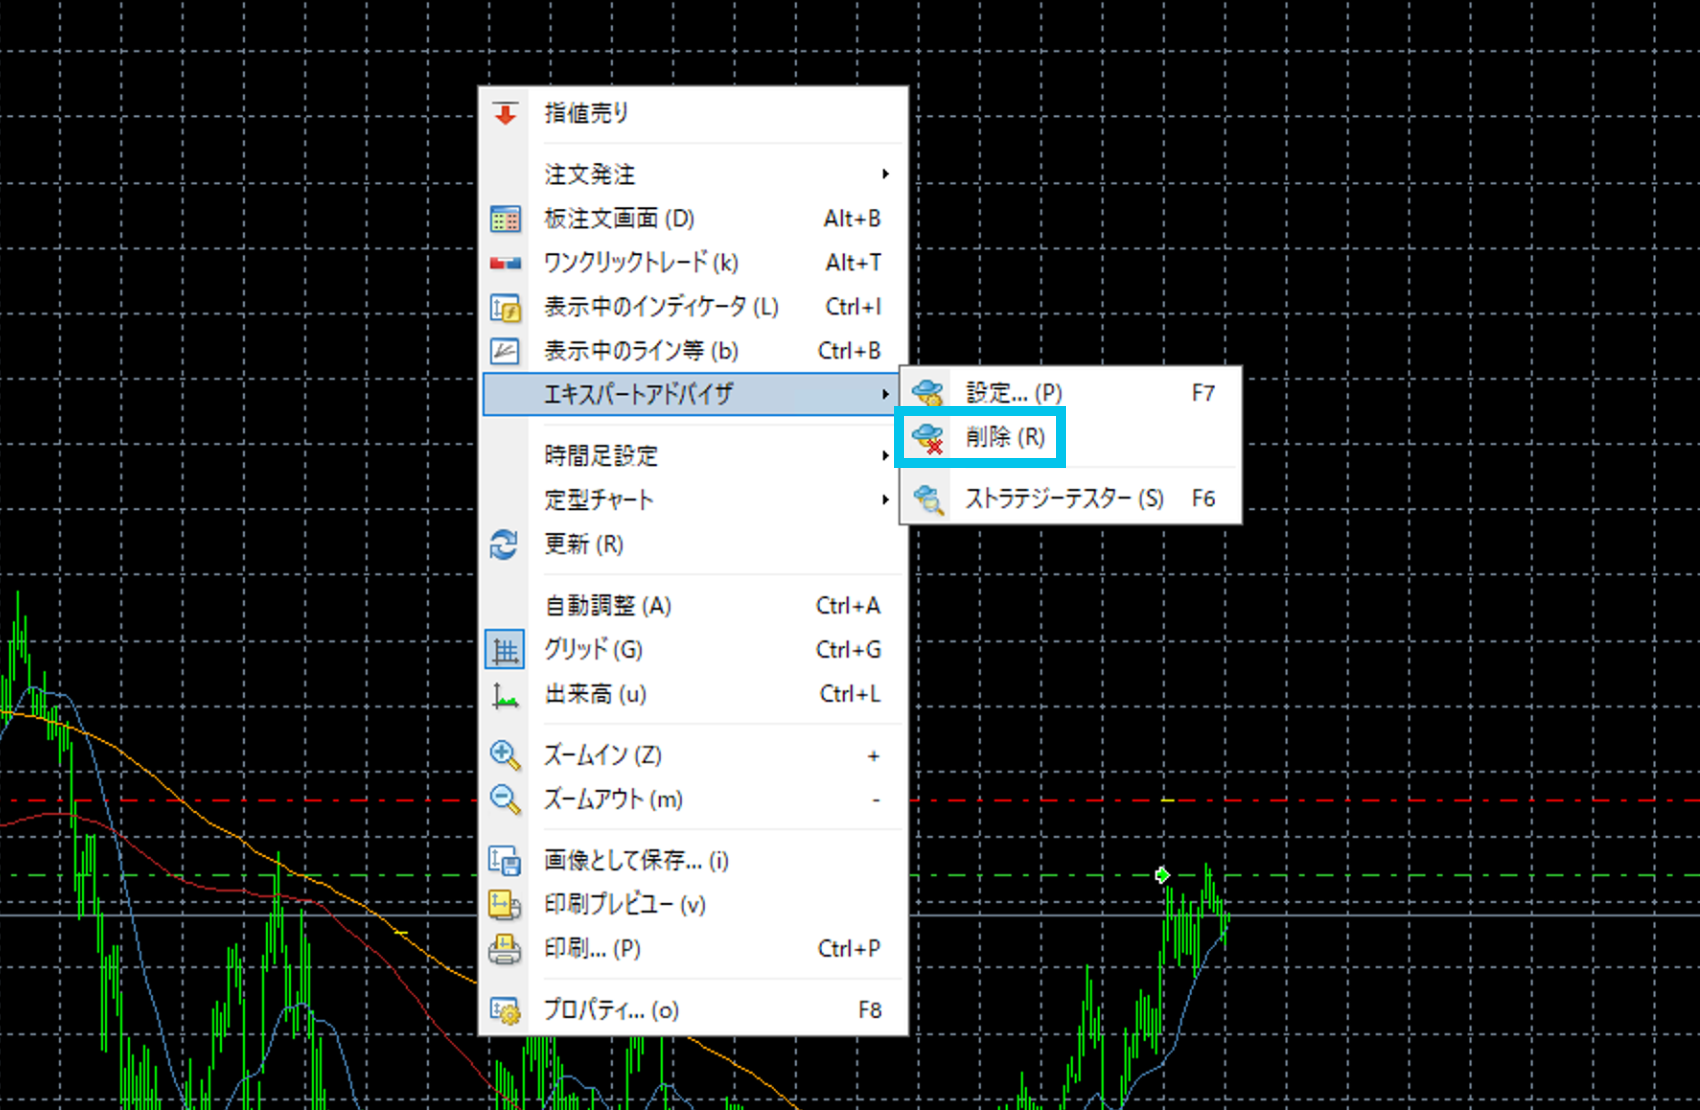
Task: Click the one-click trade (ワンクリックトレード) icon
Action: [505, 263]
